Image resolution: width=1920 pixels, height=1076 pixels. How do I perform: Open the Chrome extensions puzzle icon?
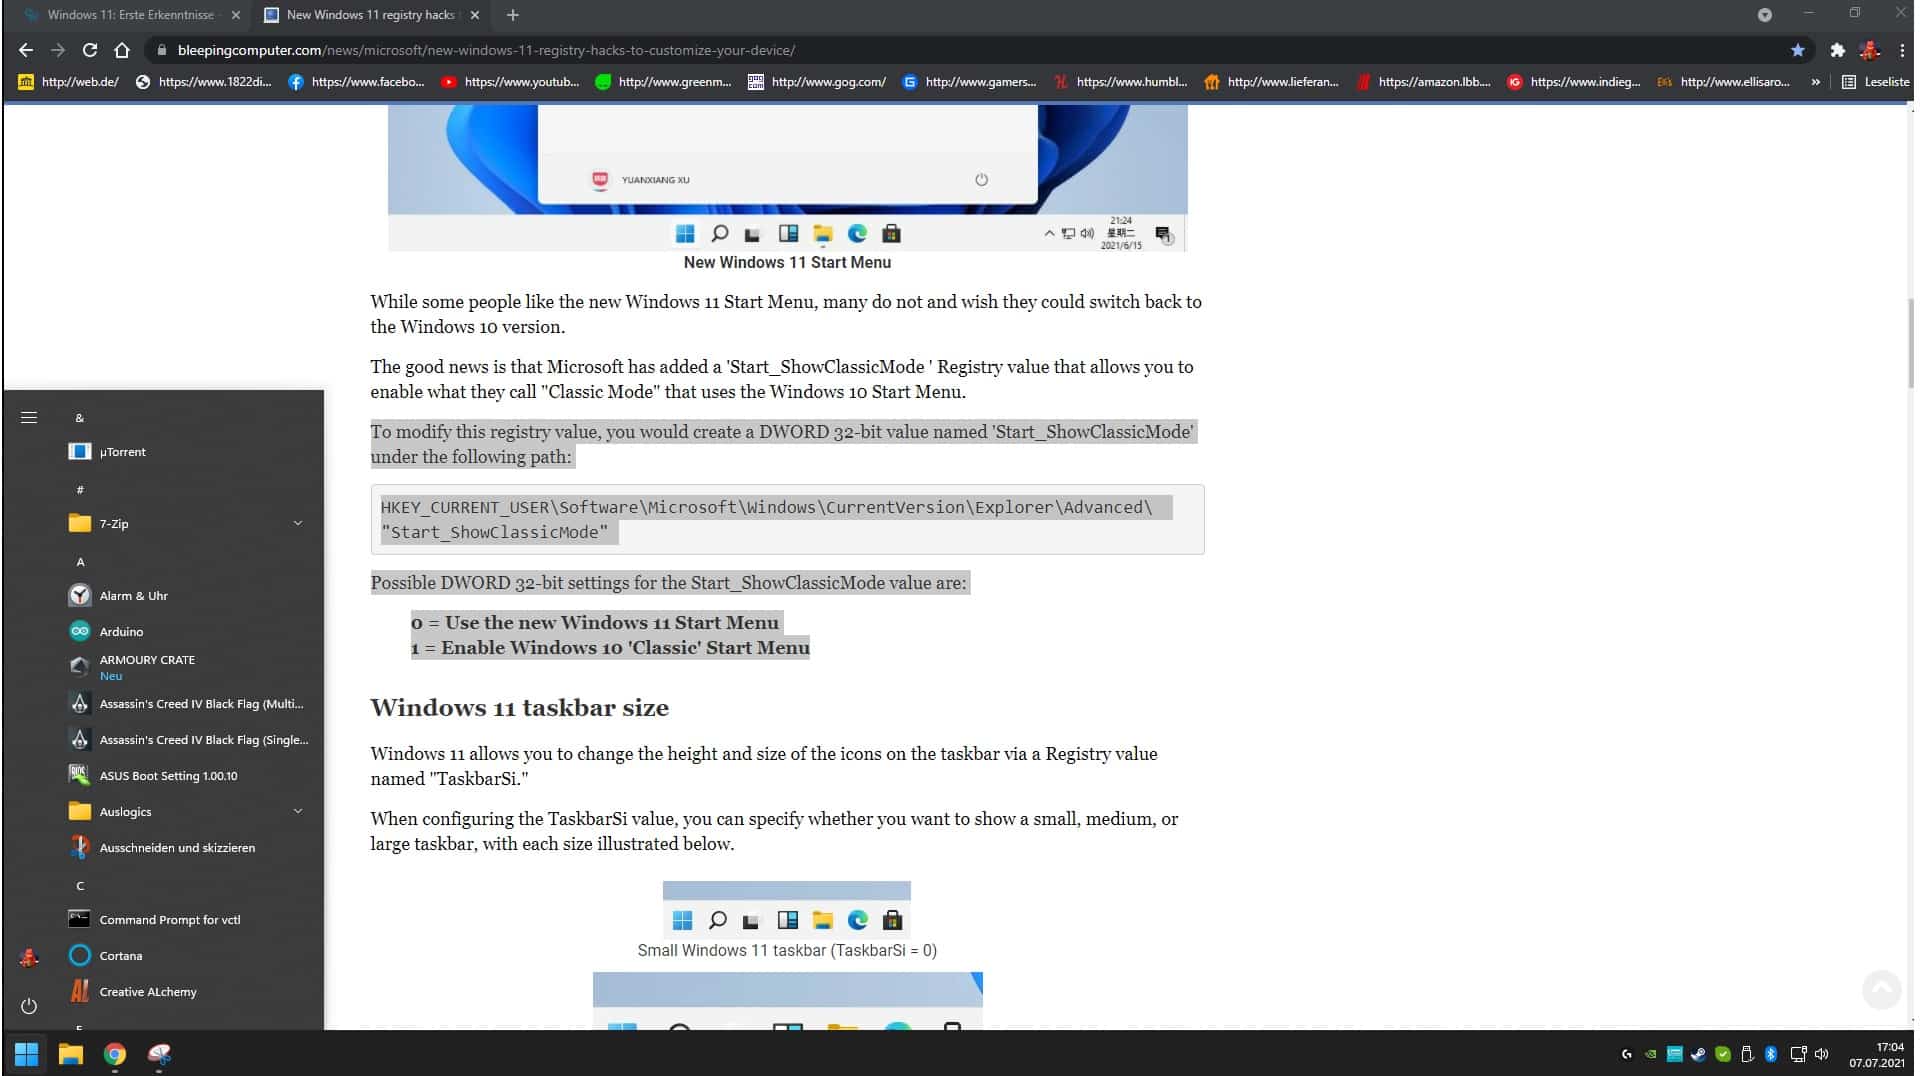(1837, 50)
